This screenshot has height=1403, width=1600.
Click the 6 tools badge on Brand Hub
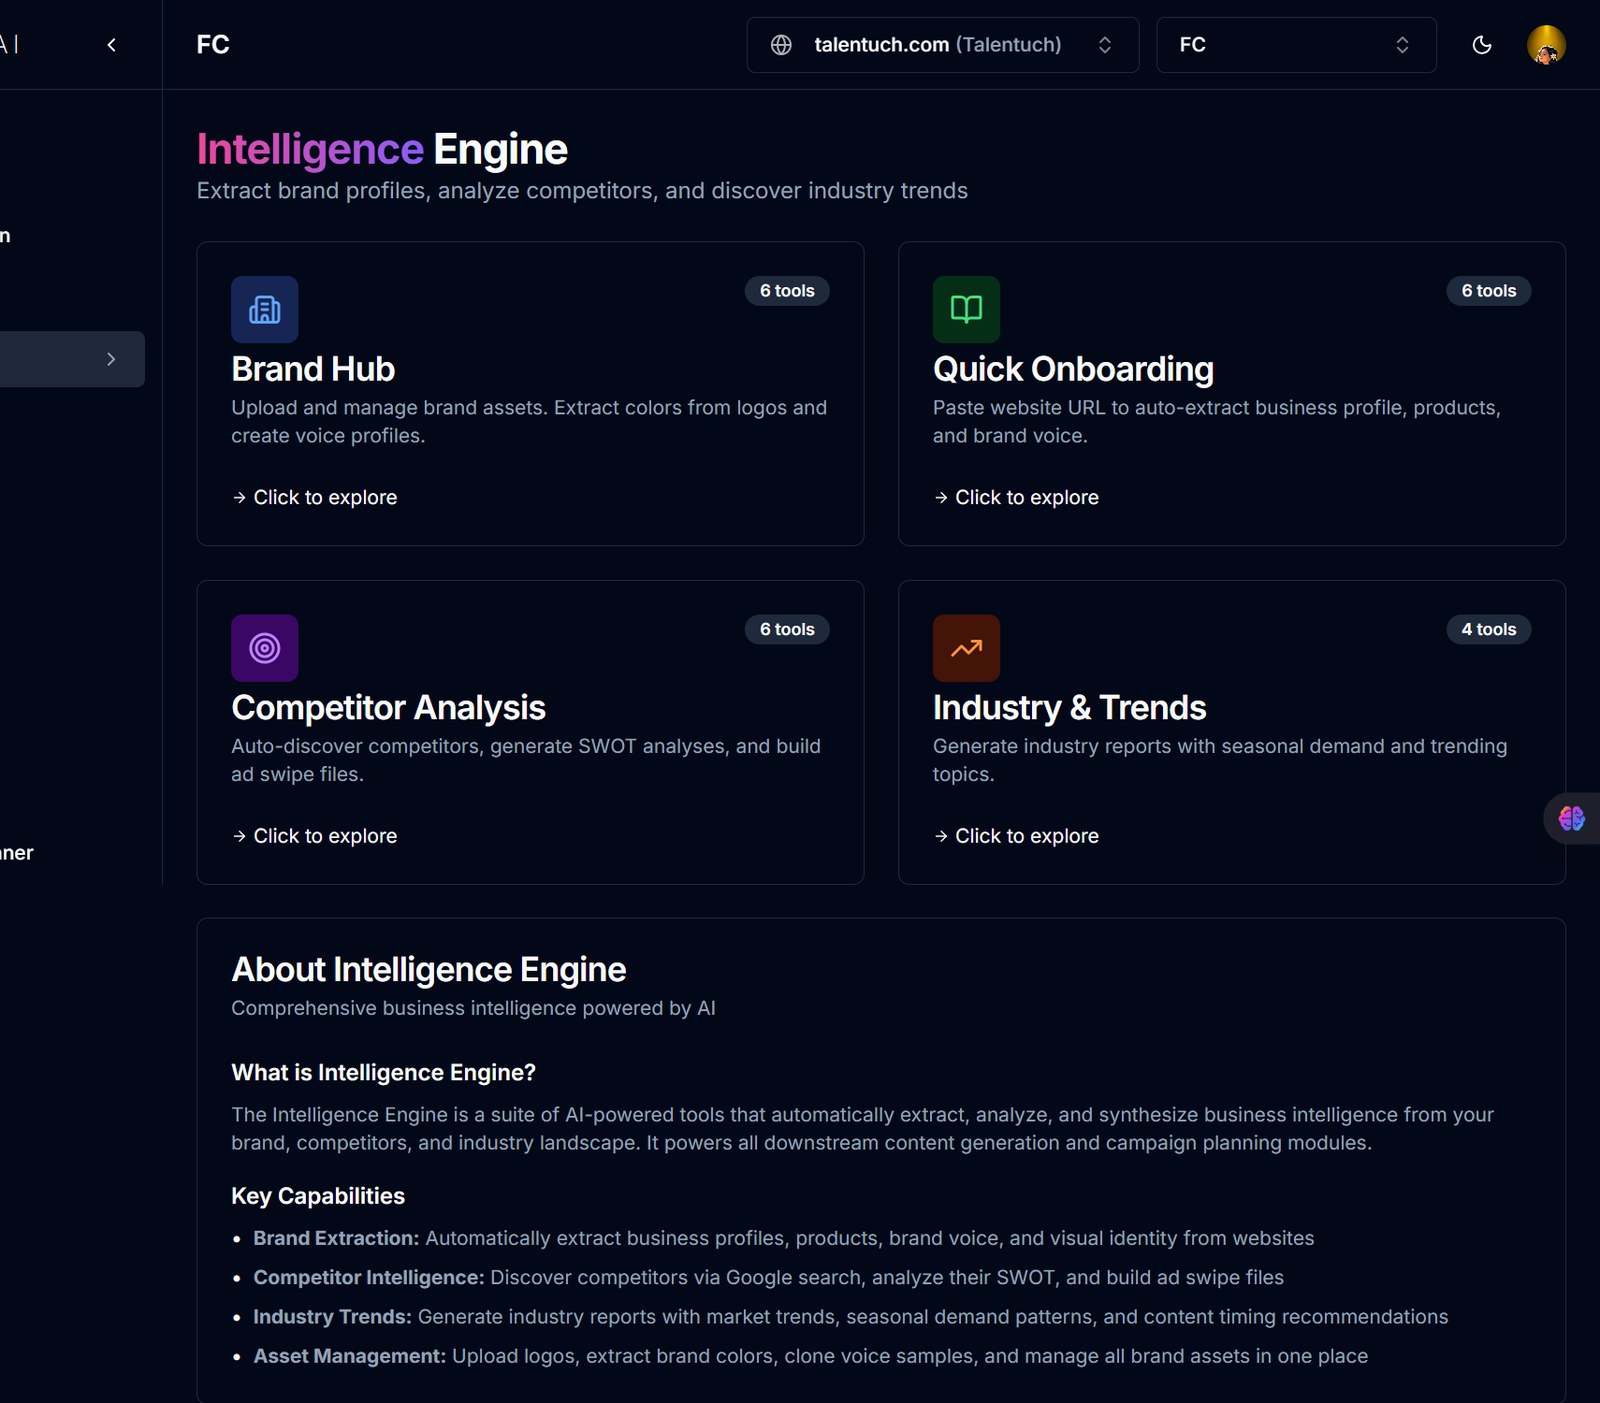(x=787, y=291)
